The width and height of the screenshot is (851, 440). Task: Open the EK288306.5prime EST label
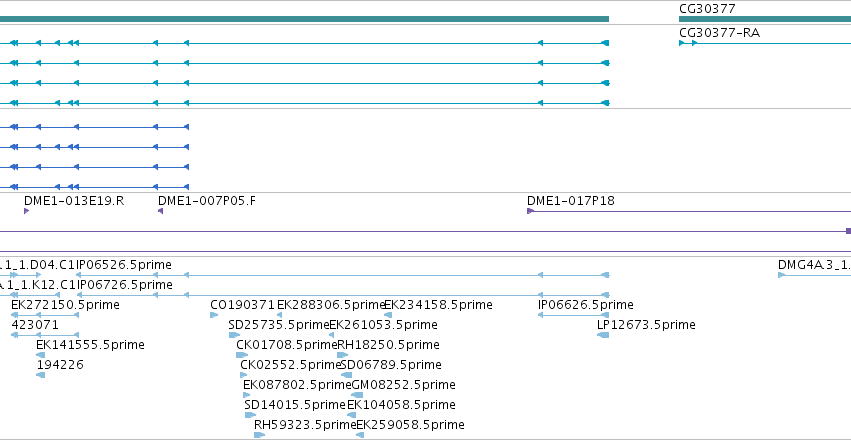331,305
